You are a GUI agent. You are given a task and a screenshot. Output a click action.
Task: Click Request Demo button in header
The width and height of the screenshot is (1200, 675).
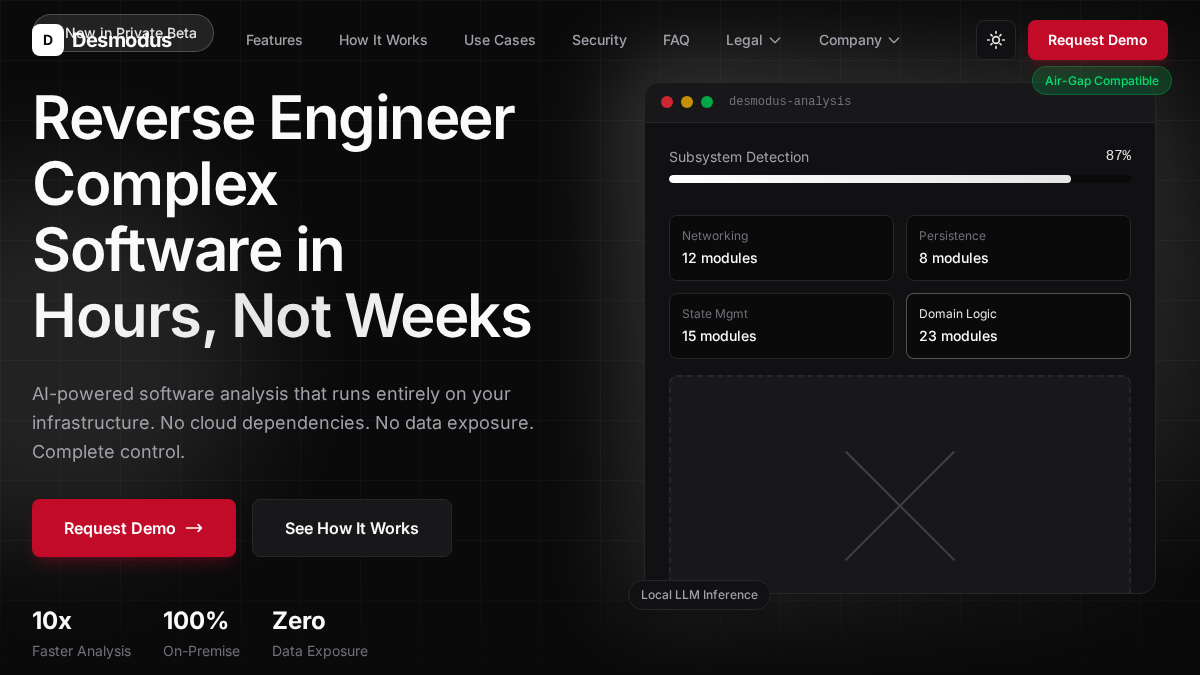click(x=1098, y=40)
